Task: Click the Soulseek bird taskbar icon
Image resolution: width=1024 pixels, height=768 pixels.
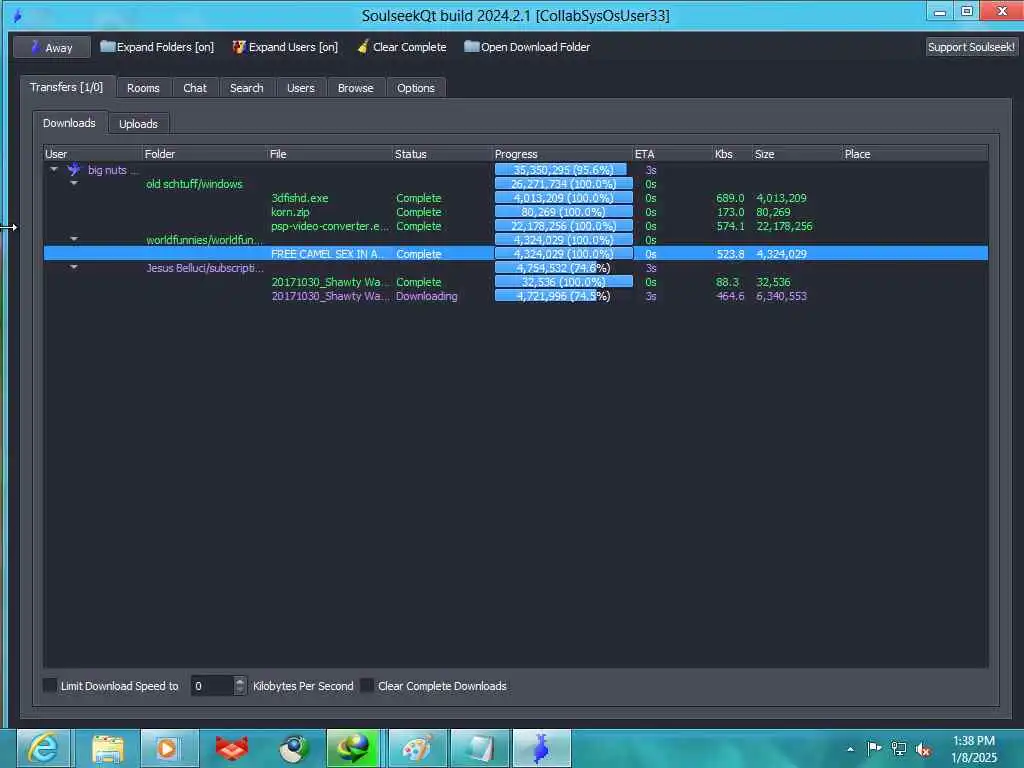Action: (541, 748)
